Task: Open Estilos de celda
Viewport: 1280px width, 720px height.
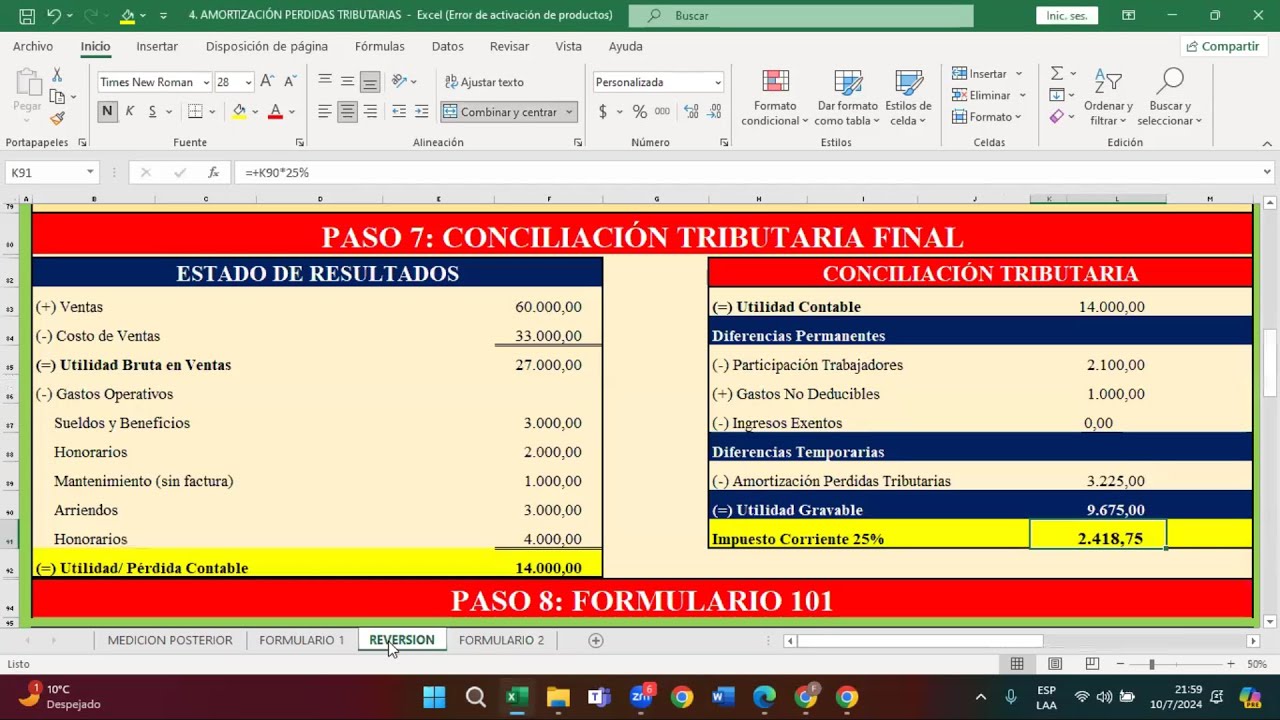Action: tap(908, 98)
